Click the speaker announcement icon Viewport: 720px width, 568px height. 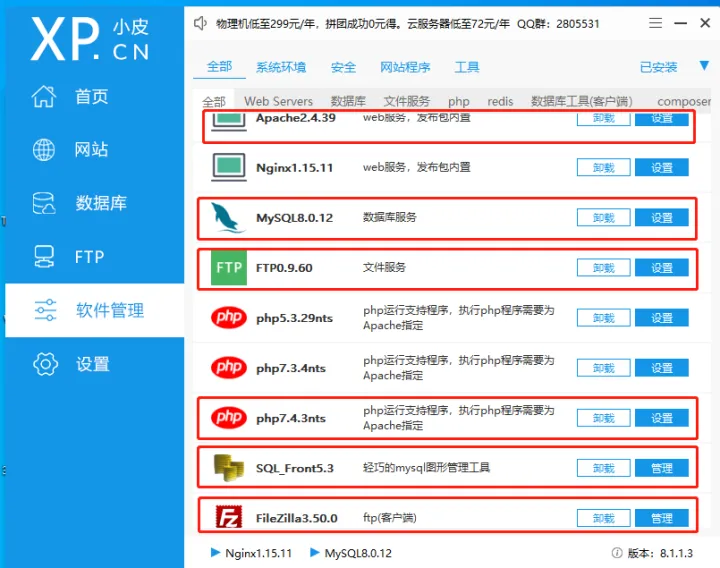[200, 23]
